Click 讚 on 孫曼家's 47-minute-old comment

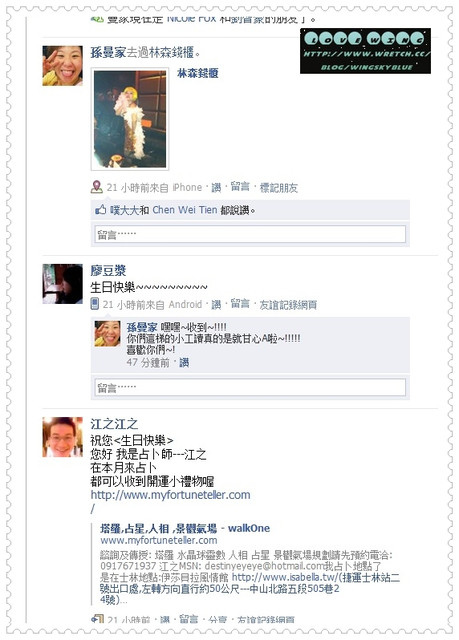[184, 362]
